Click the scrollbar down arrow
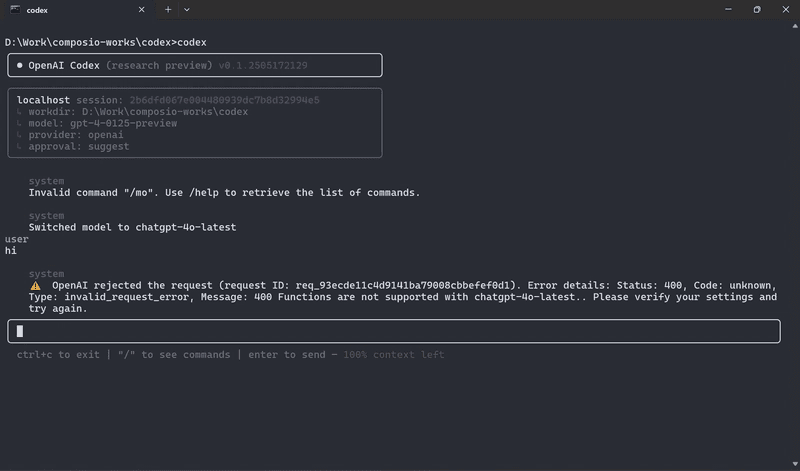The height and width of the screenshot is (471, 800). pyautogui.click(x=795, y=464)
